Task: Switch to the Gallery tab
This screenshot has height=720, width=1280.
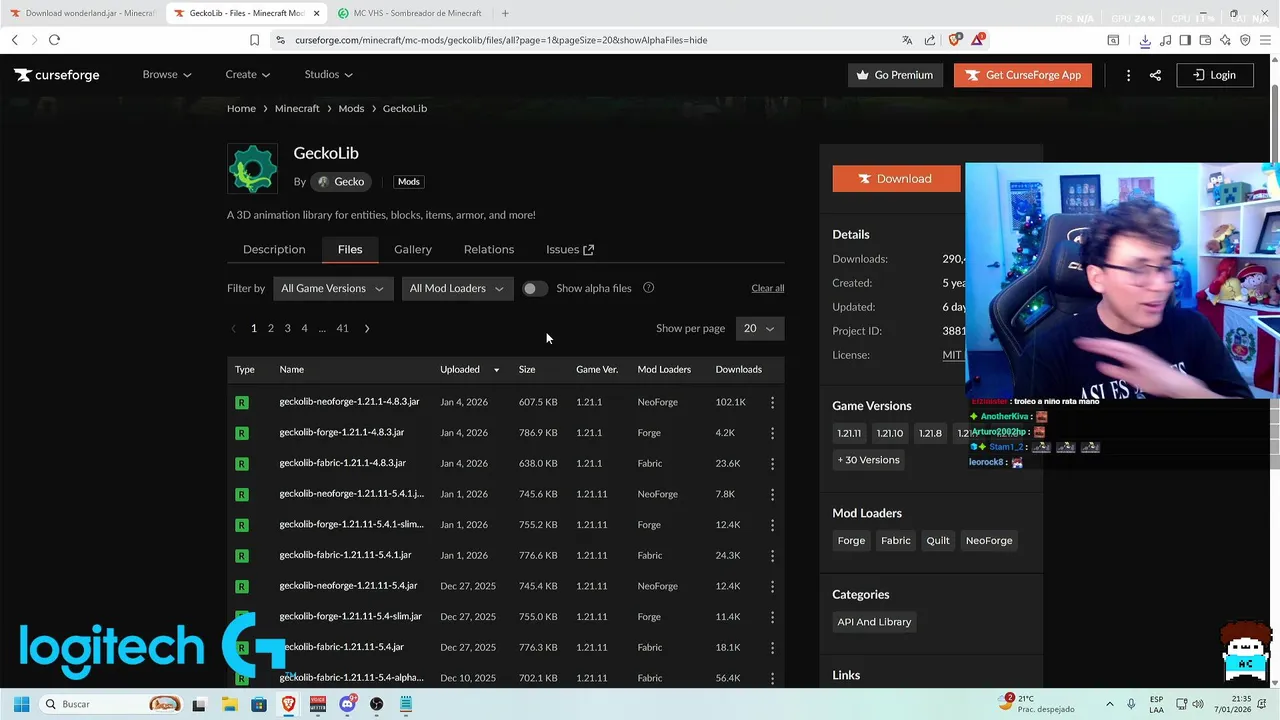Action: tap(413, 249)
